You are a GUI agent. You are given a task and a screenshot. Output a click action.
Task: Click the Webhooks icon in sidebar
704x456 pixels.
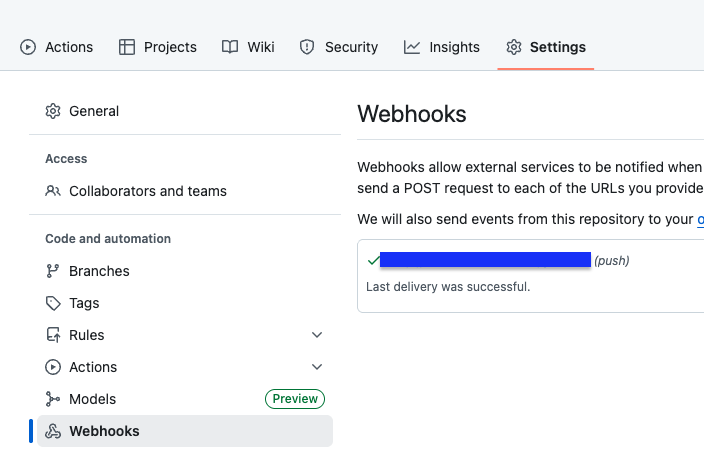click(x=53, y=431)
